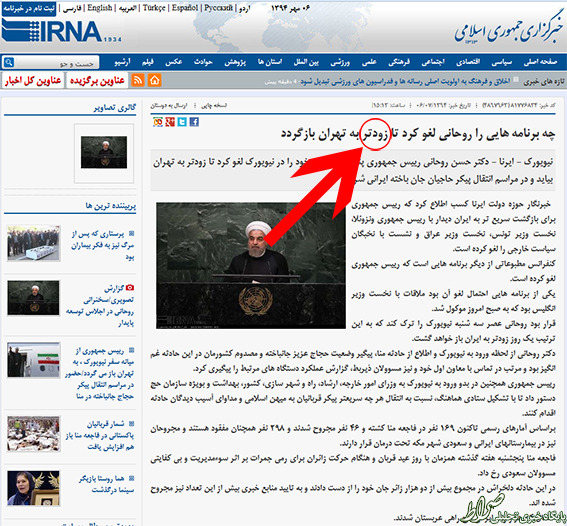This screenshot has height=526, width=567.
Task: Open رییس جمهوری از میانه سفر نیویورک headline
Action: (100, 373)
